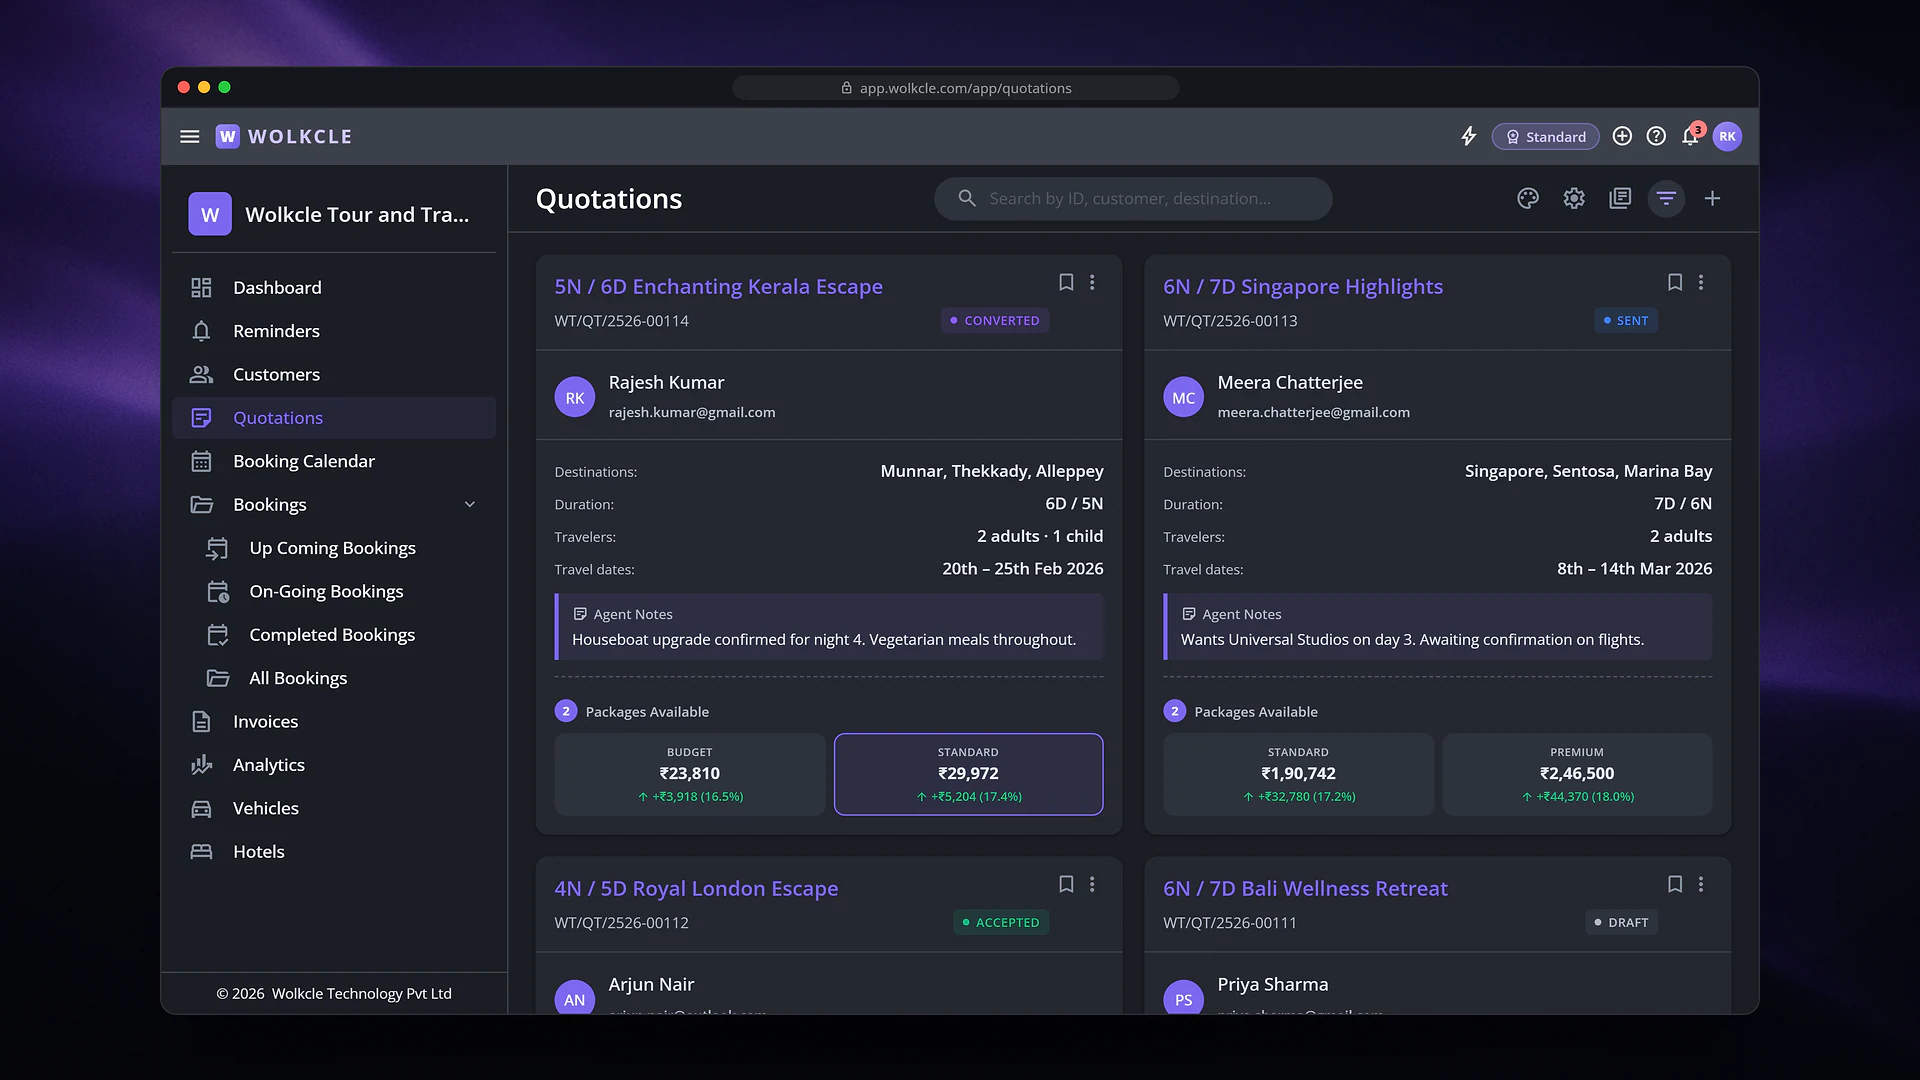Click the library templates icon beside gear
The height and width of the screenshot is (1080, 1920).
[1620, 198]
